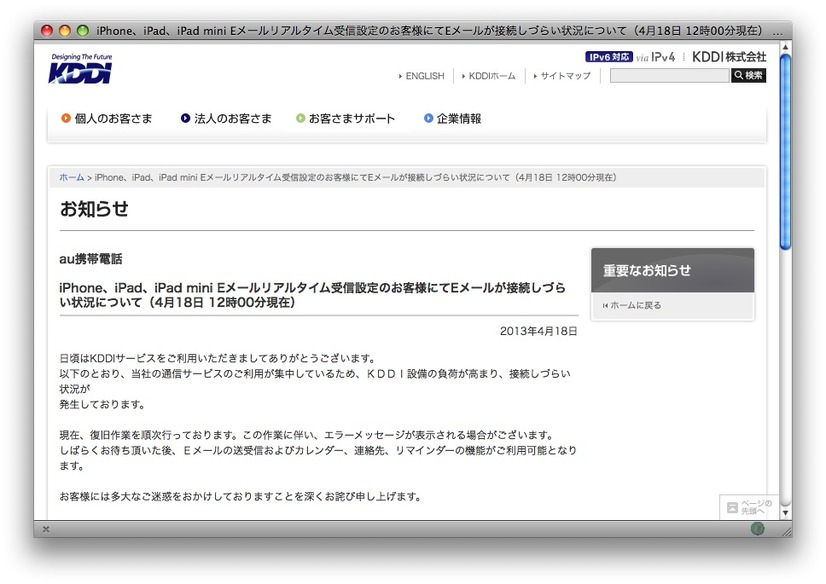Click the ページの先頭へ button
The height and width of the screenshot is (584, 826).
pos(749,507)
